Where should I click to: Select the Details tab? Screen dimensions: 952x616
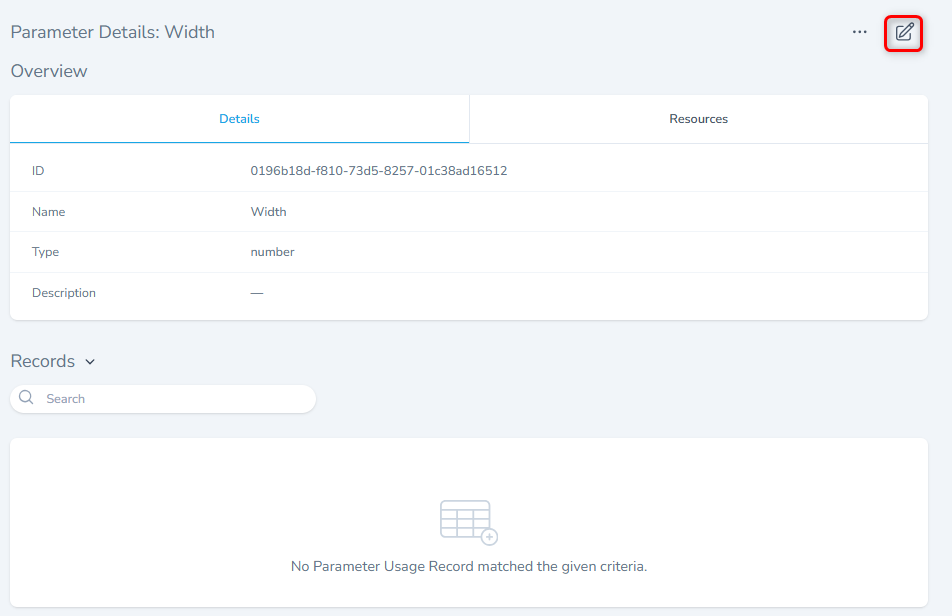point(239,119)
